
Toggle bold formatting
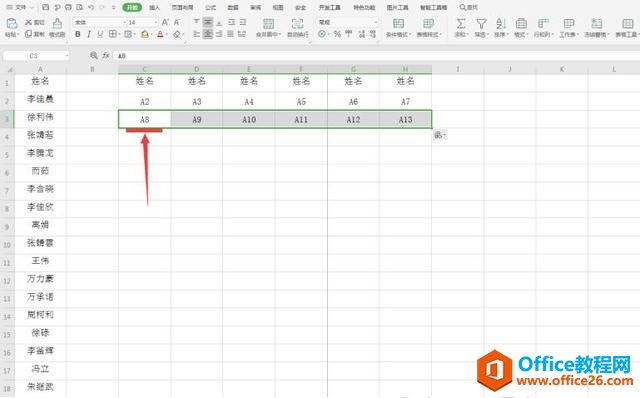click(78, 34)
